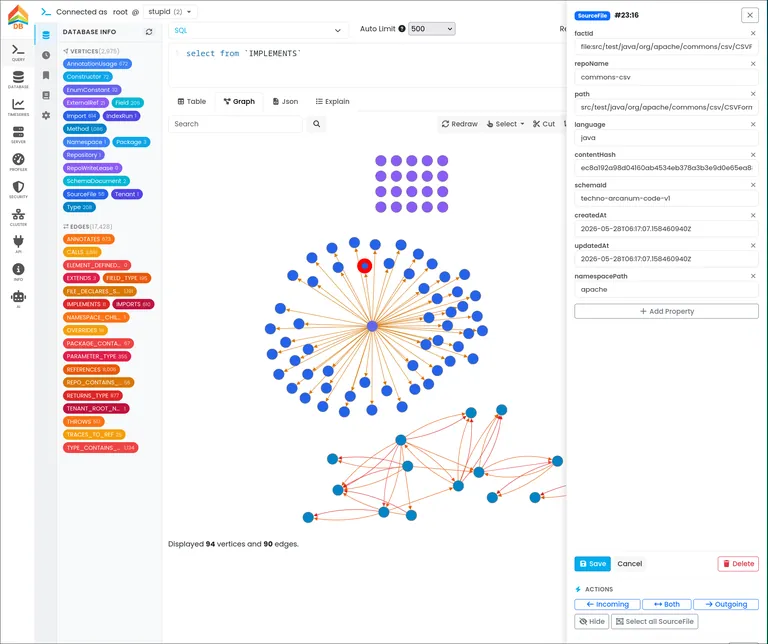Click the SQL query editor text

(243, 53)
